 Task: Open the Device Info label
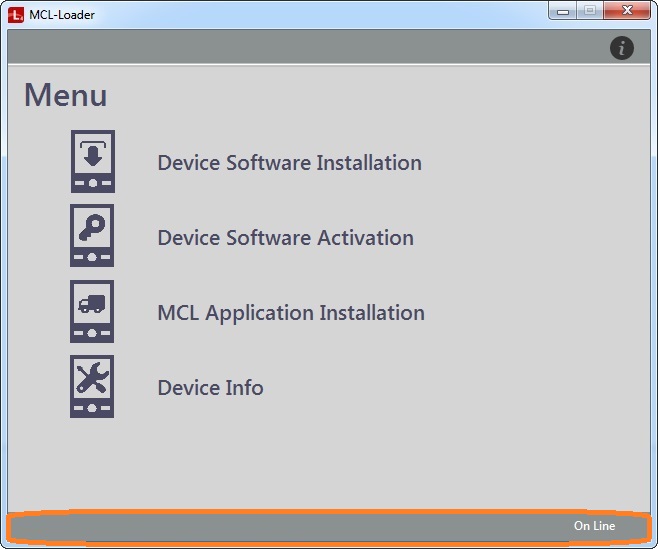point(211,387)
